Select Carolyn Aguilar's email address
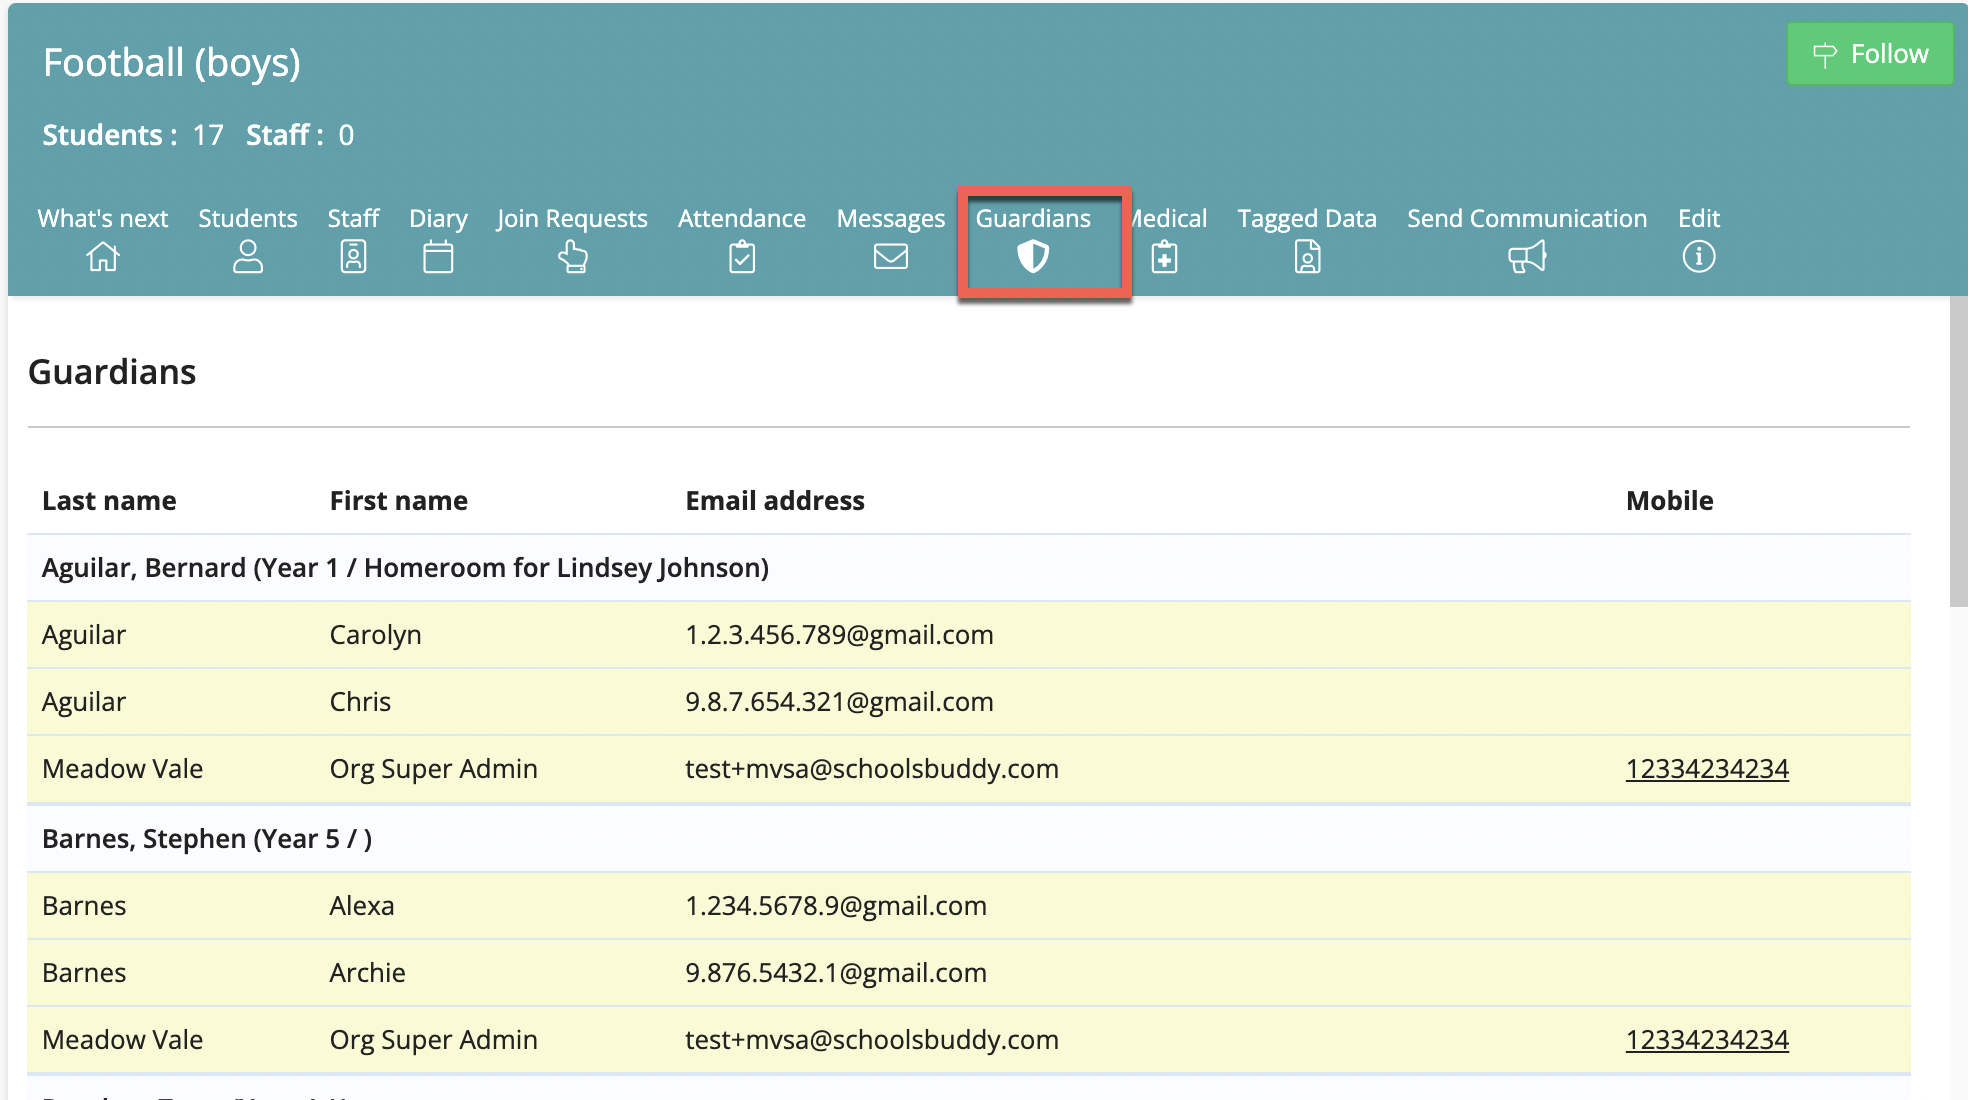The image size is (1968, 1100). [839, 635]
